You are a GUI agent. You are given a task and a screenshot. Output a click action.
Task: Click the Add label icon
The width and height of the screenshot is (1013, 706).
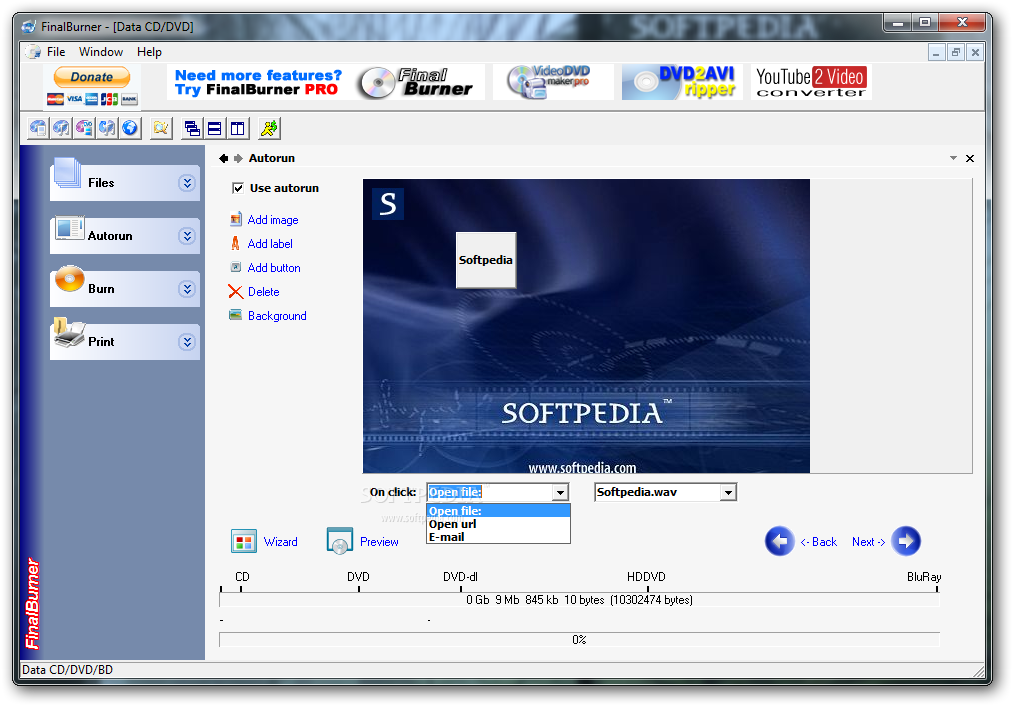[x=236, y=244]
